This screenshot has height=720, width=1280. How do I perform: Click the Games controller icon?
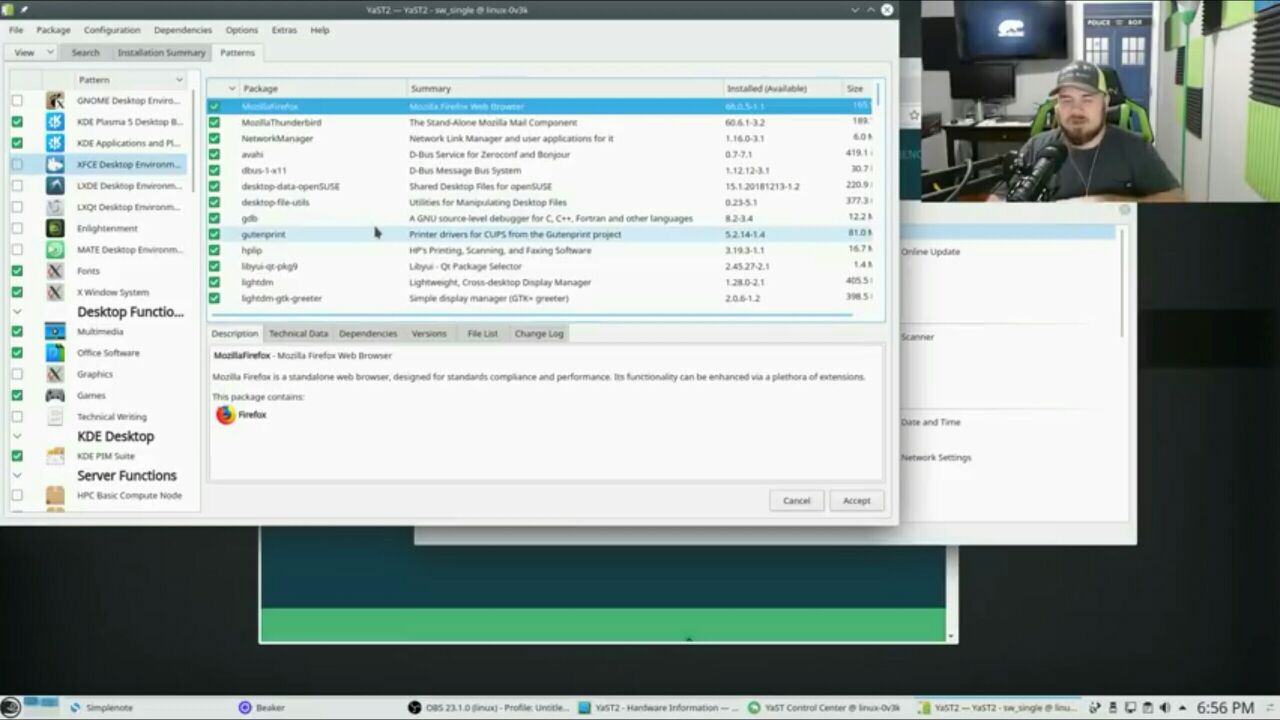click(x=56, y=395)
